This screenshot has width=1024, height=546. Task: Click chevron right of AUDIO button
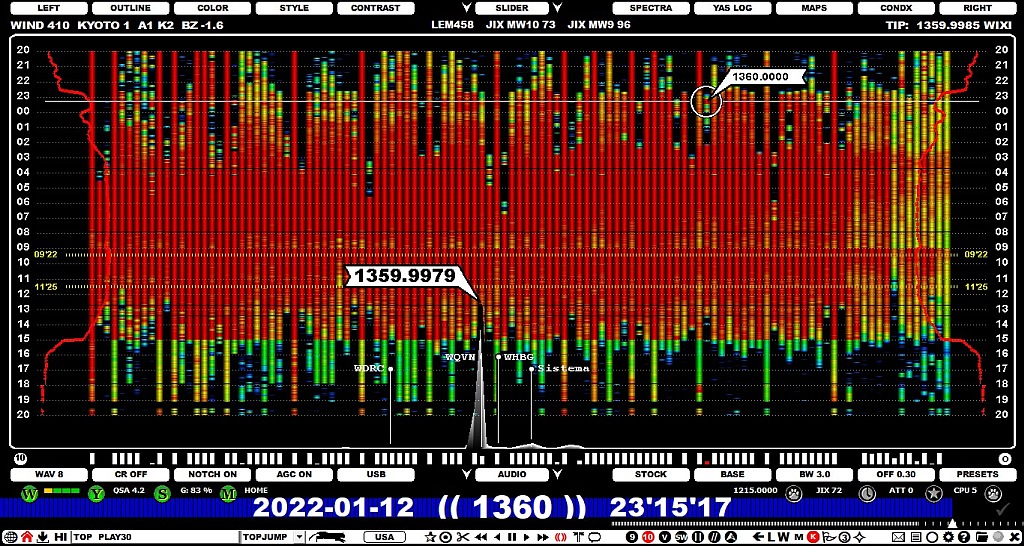coord(557,474)
